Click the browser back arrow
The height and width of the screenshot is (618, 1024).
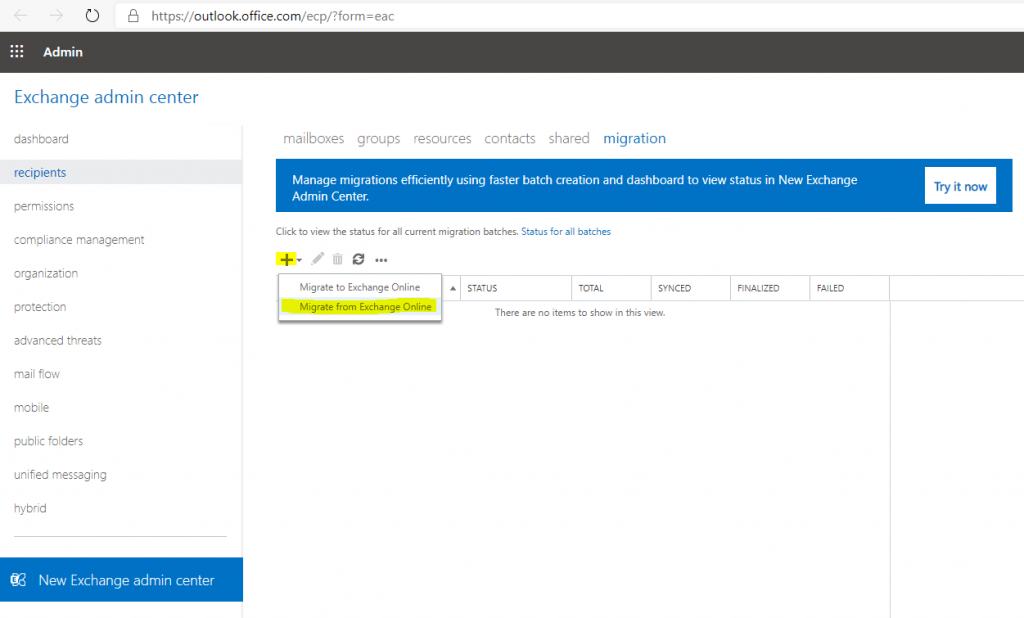[21, 16]
